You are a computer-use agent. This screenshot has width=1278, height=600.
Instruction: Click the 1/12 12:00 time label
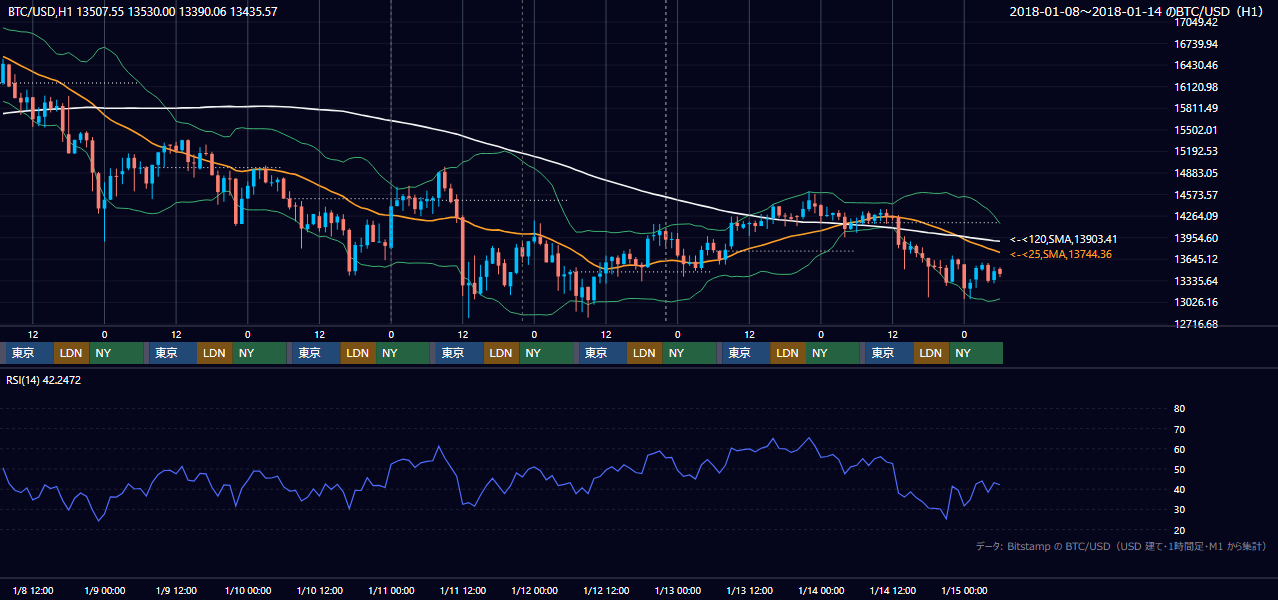coord(606,589)
